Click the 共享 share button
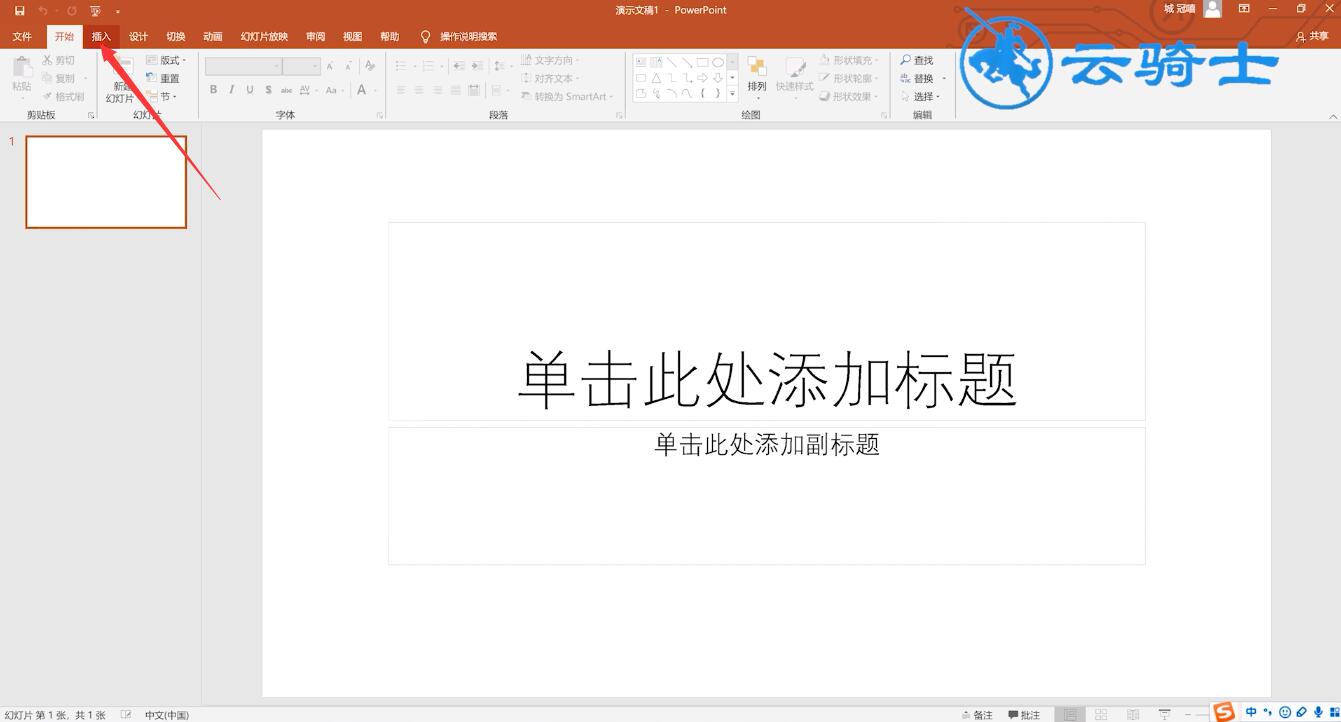The width and height of the screenshot is (1341, 722). pyautogui.click(x=1313, y=36)
